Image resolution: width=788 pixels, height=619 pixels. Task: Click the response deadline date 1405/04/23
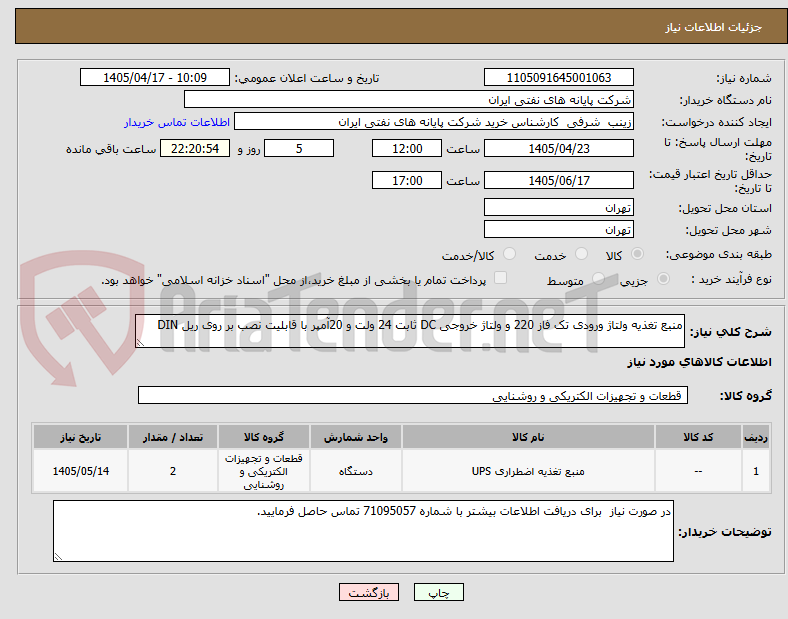(558, 149)
